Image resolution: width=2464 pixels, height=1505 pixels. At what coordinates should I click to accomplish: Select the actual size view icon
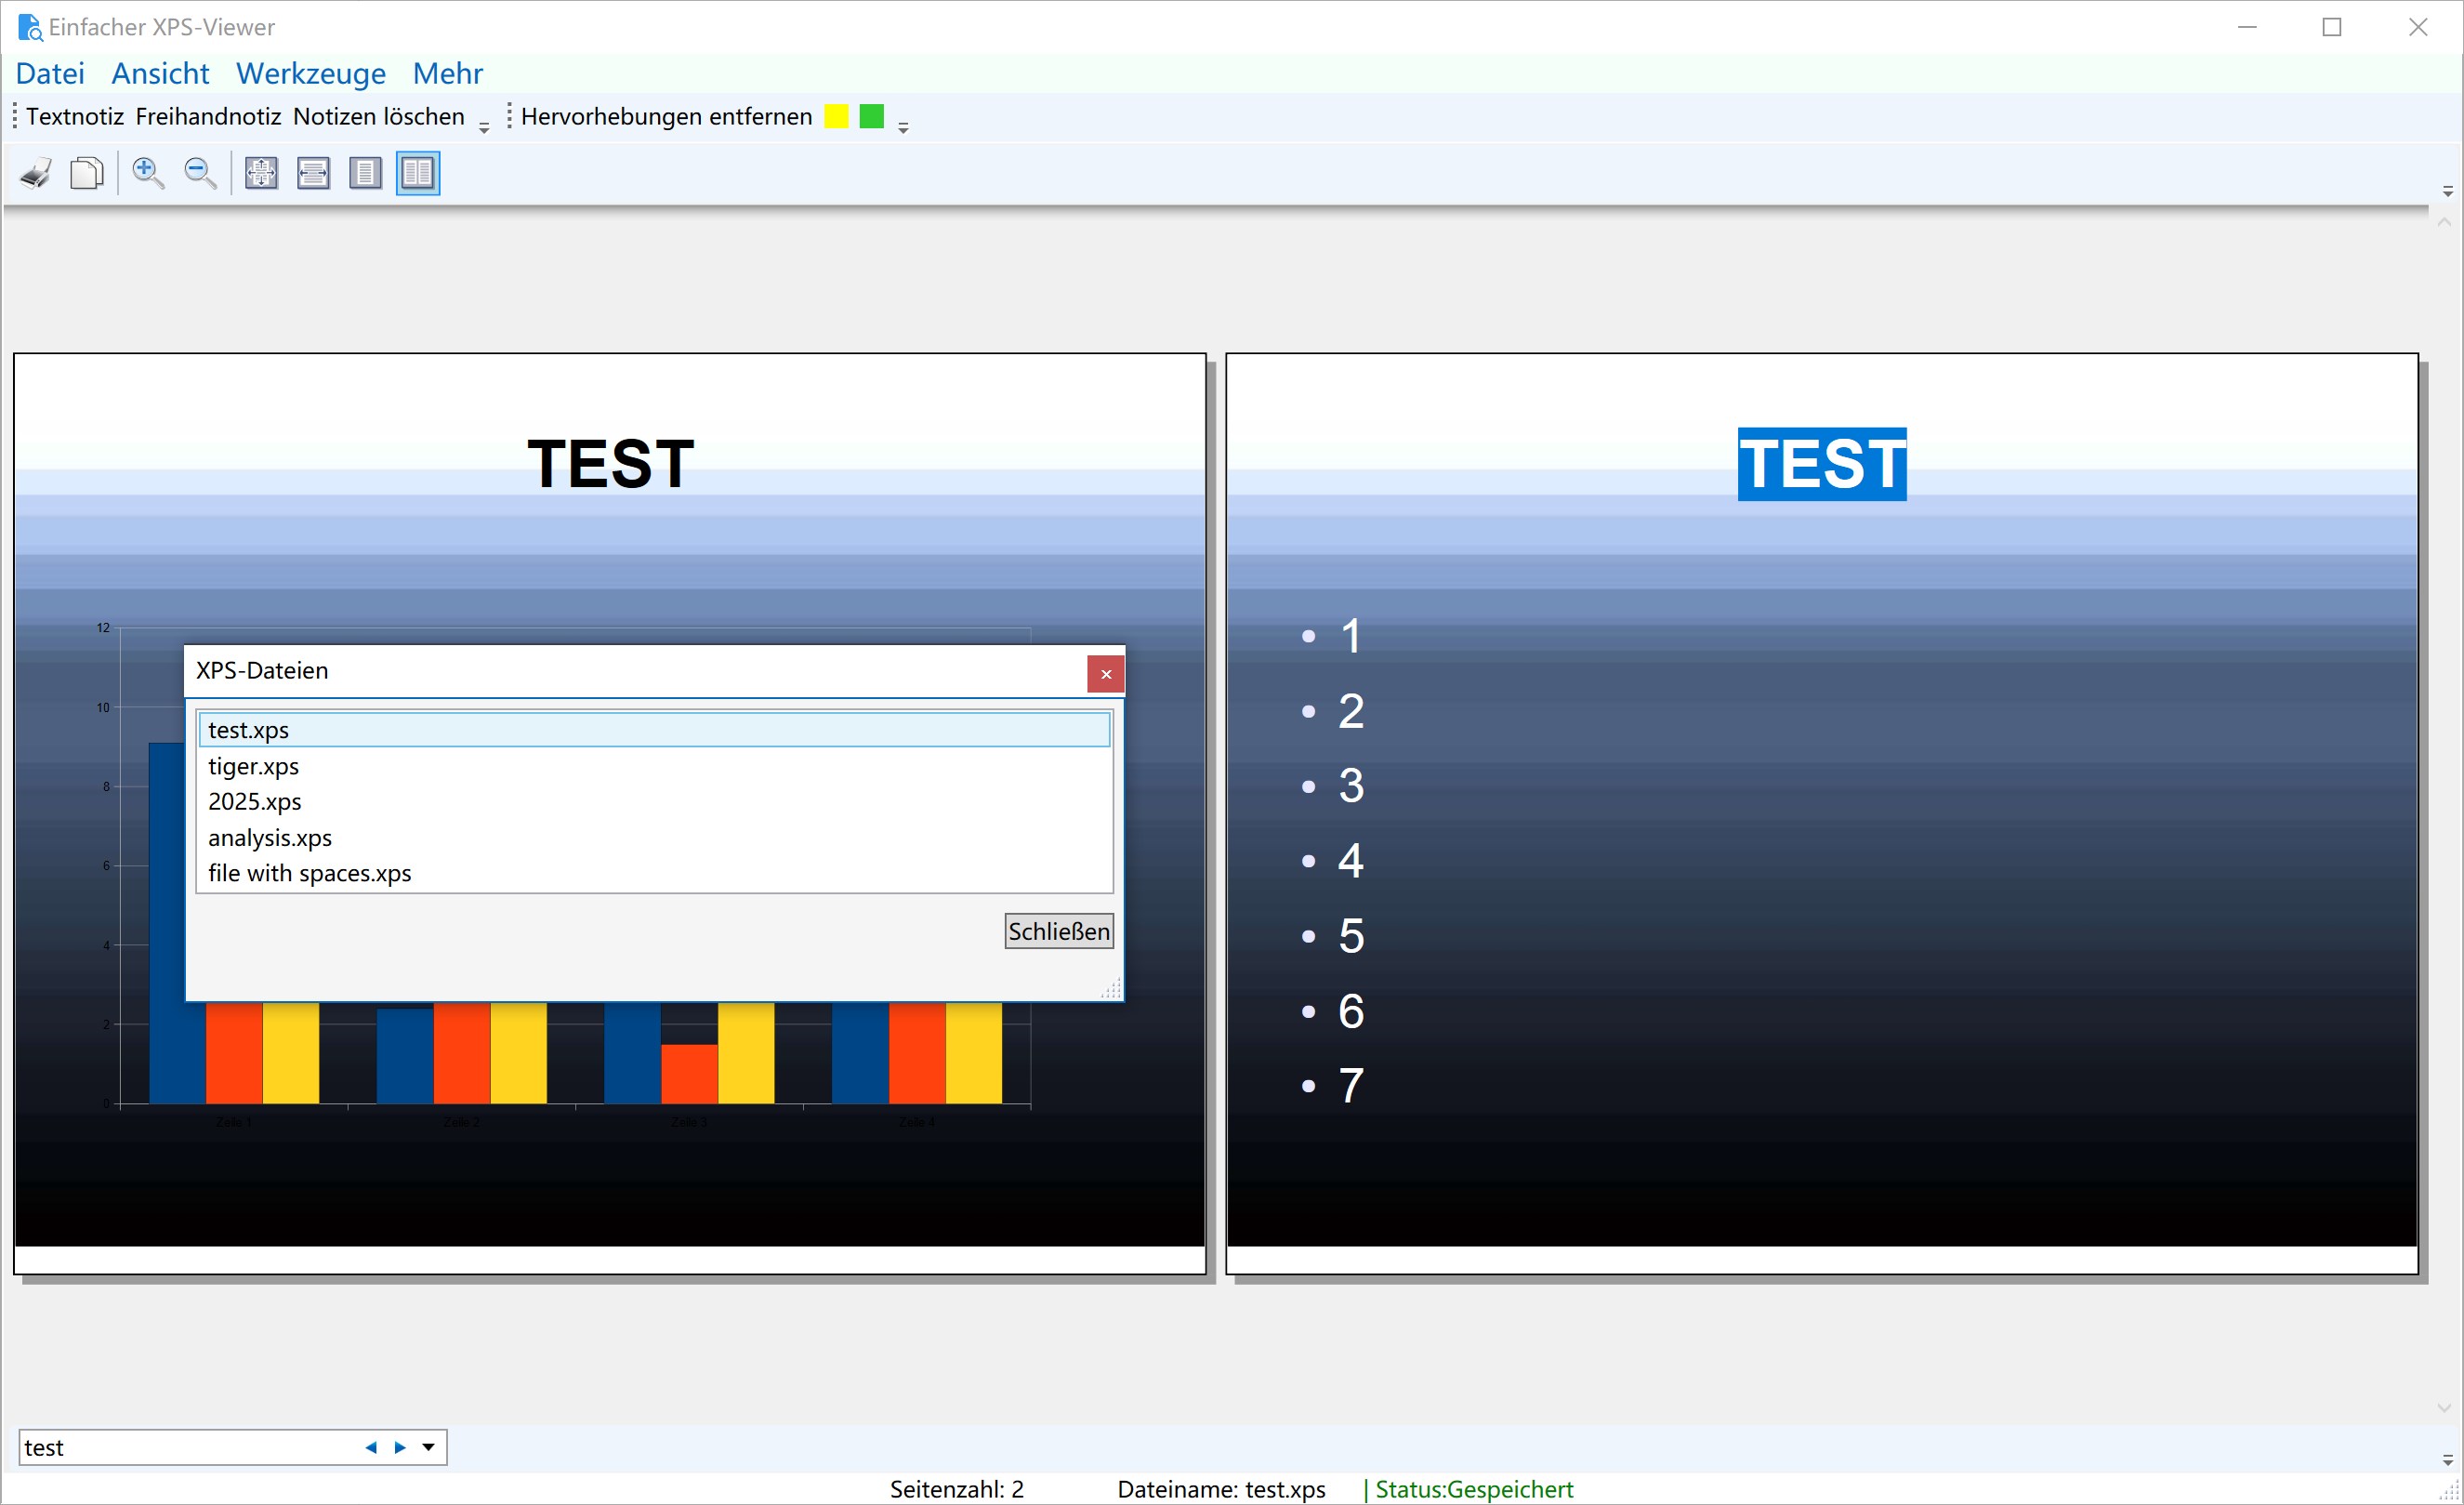pyautogui.click(x=261, y=173)
